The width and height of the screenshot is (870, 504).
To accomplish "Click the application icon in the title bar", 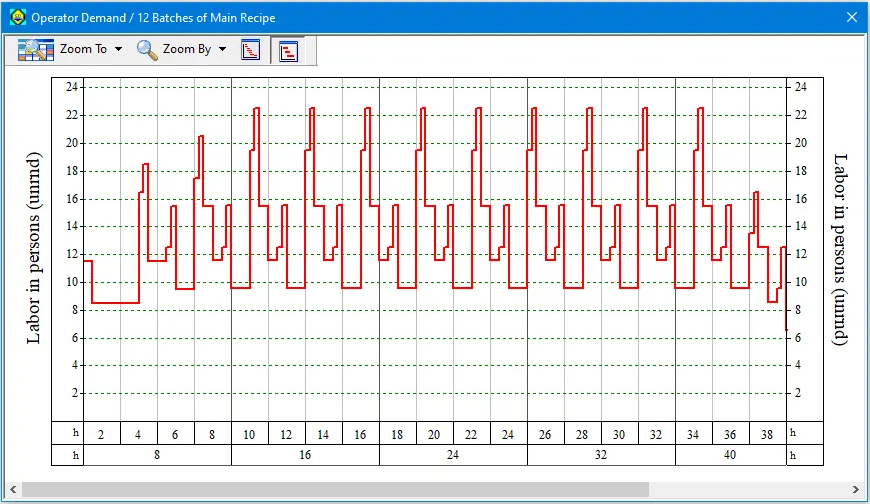I will point(17,17).
